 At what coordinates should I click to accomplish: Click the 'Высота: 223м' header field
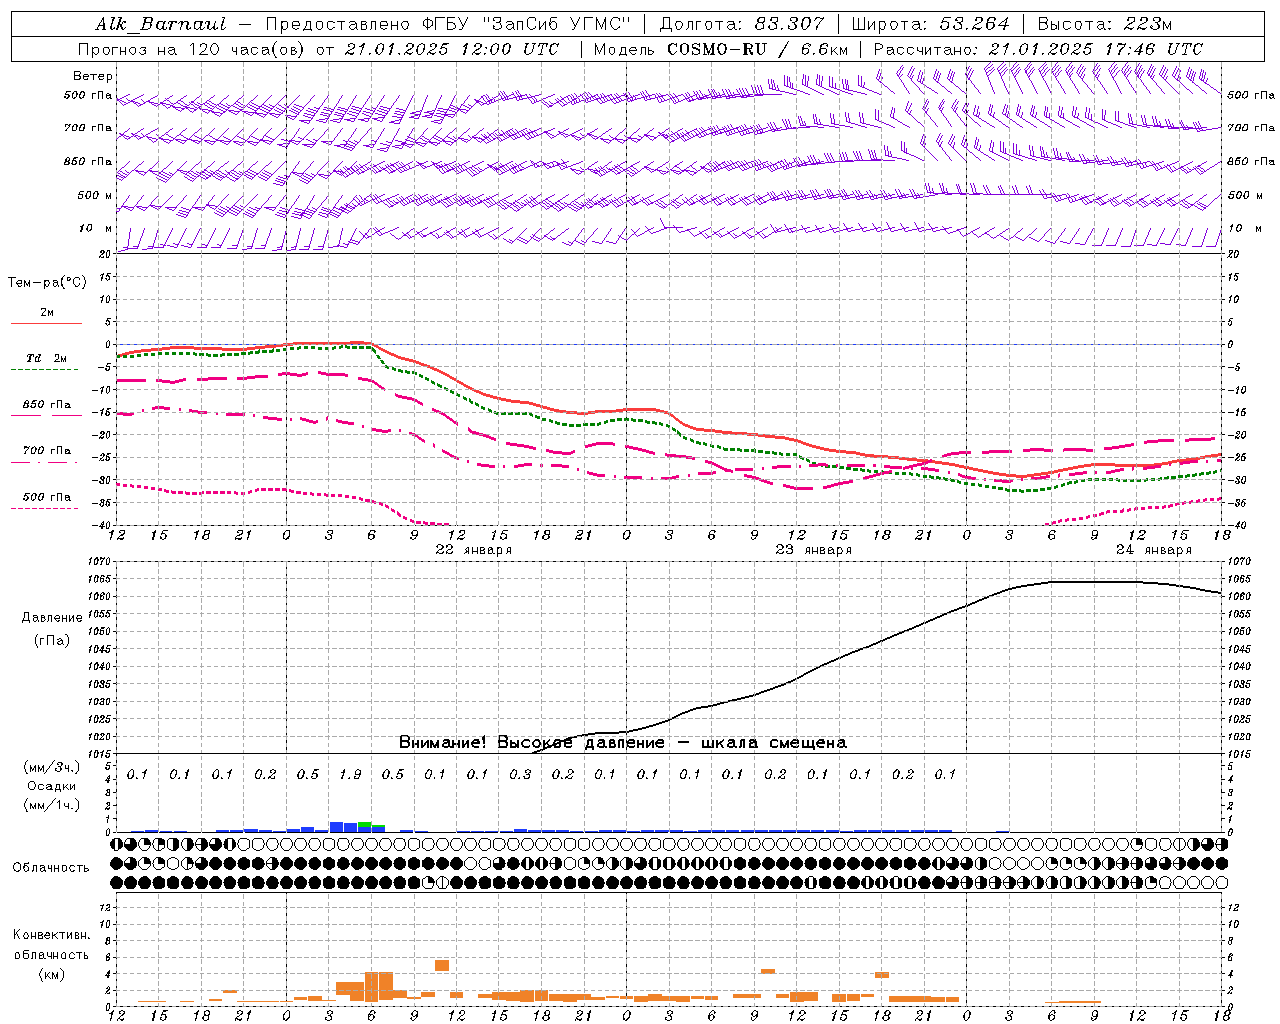click(x=1105, y=24)
